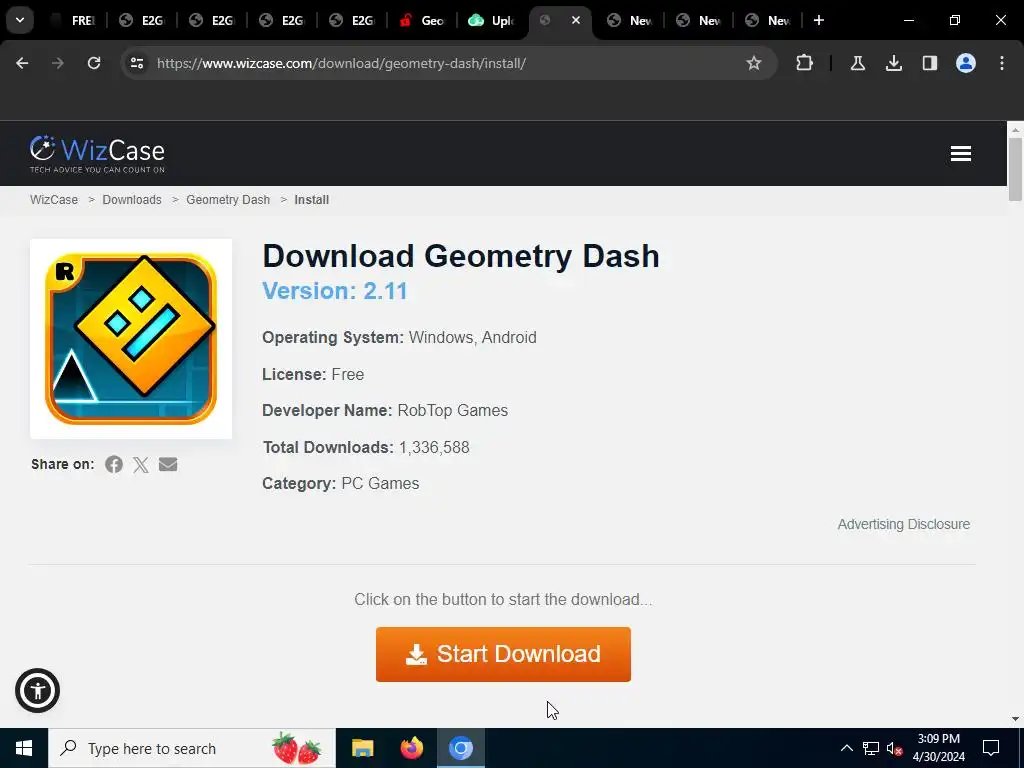
Task: Switch to the Geo tab
Action: tap(422, 21)
